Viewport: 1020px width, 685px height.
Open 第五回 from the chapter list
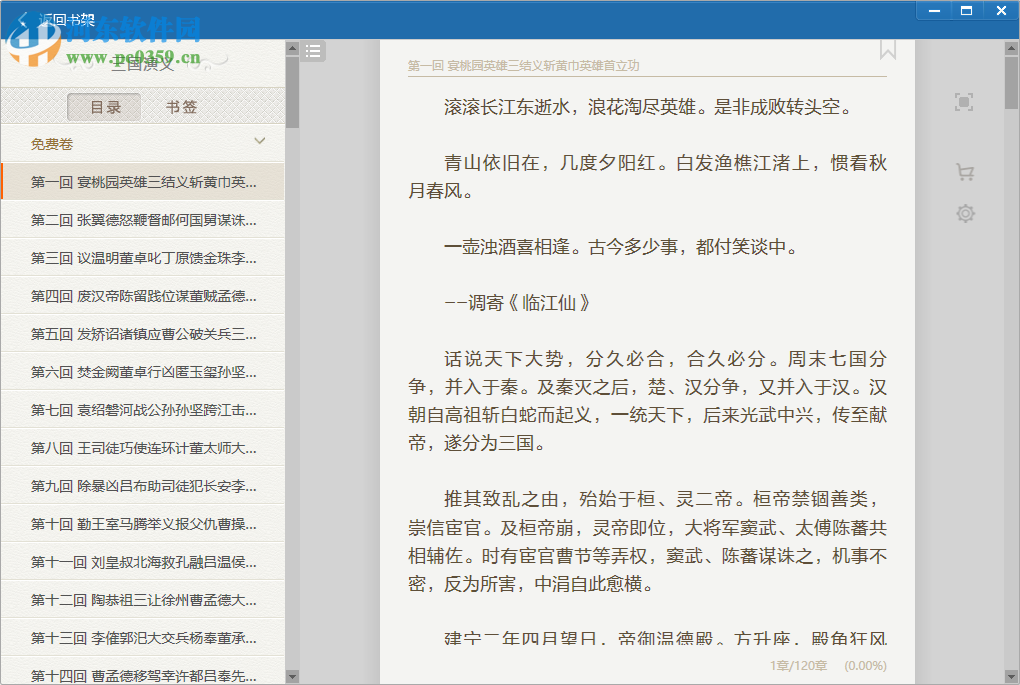(140, 334)
